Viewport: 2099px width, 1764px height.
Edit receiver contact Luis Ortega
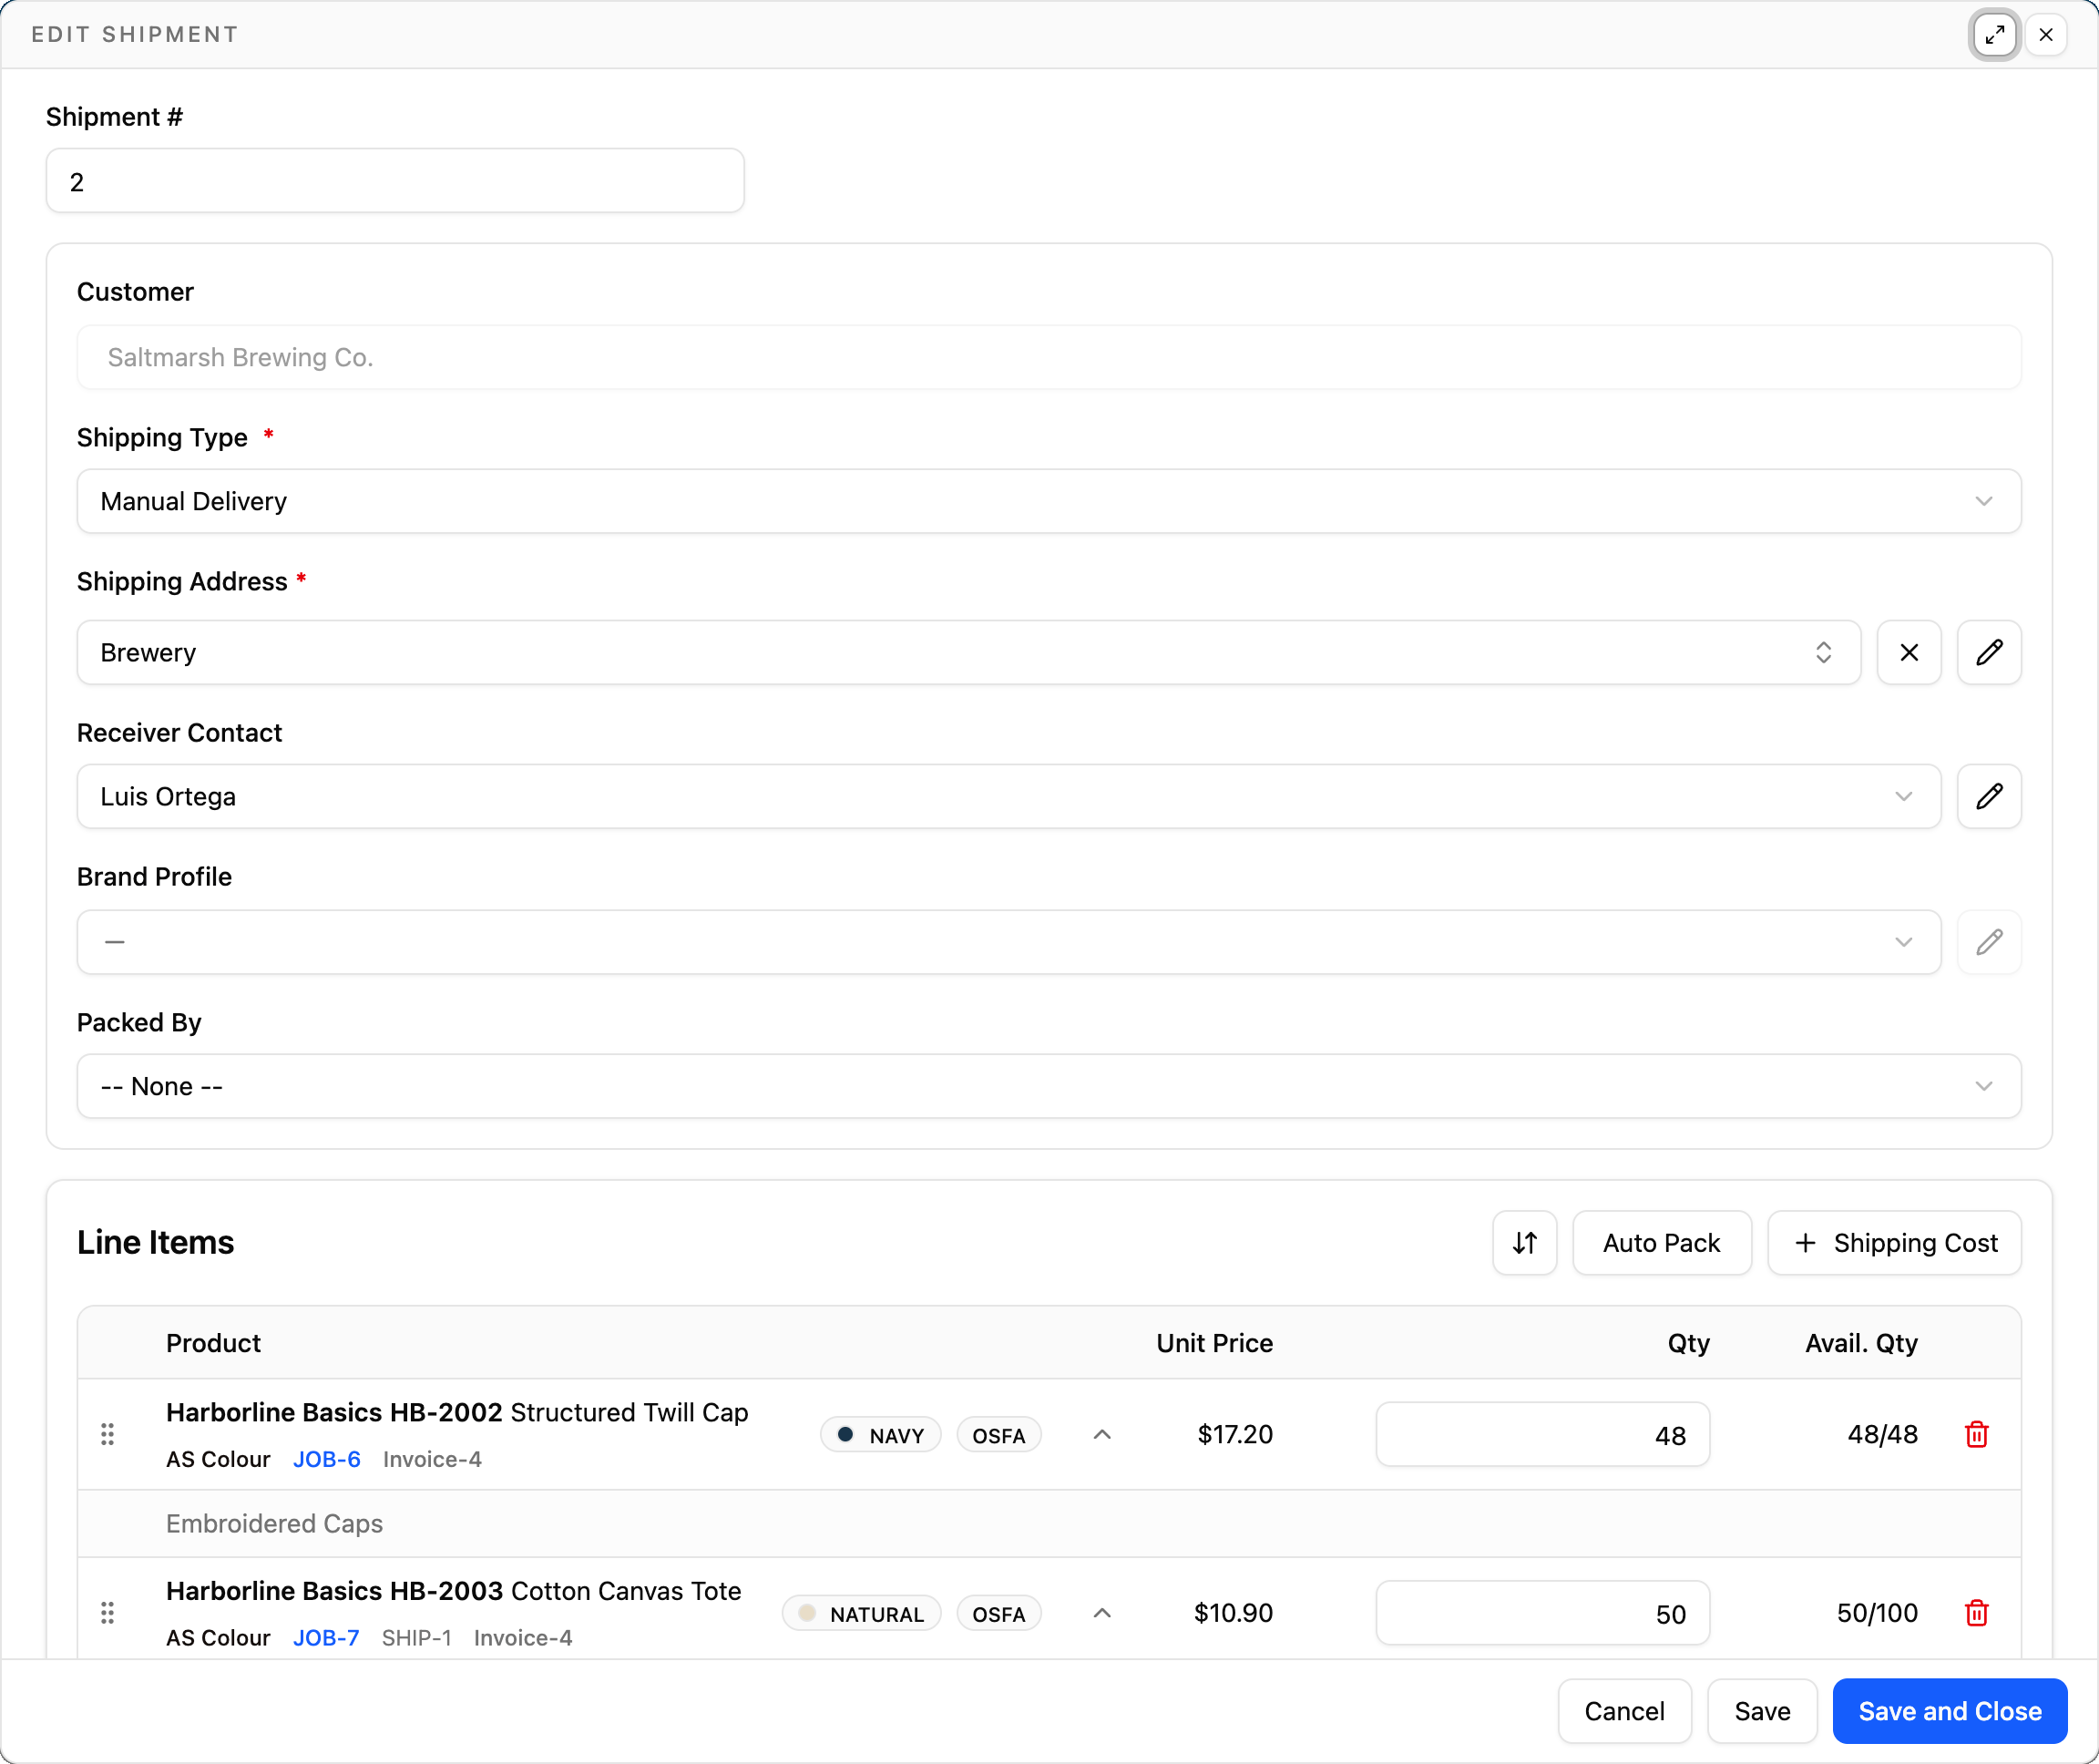click(1988, 796)
